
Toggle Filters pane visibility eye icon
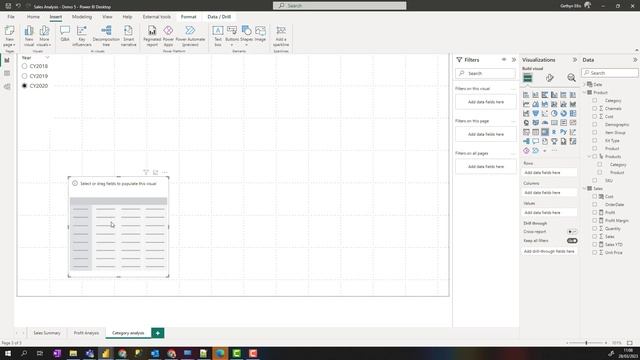tap(504, 60)
